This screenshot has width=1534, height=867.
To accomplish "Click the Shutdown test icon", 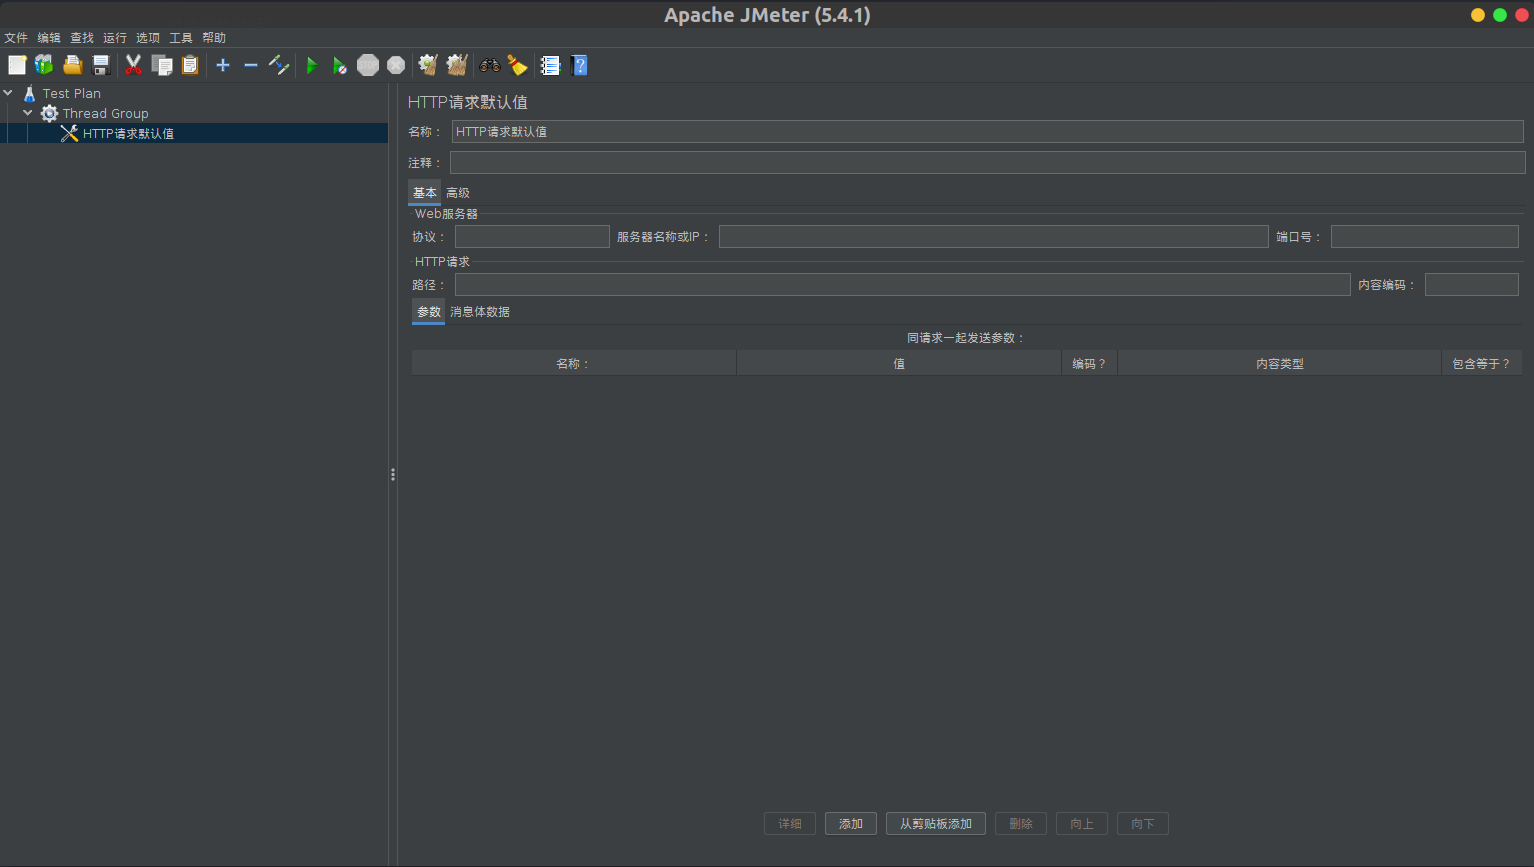I will (396, 65).
